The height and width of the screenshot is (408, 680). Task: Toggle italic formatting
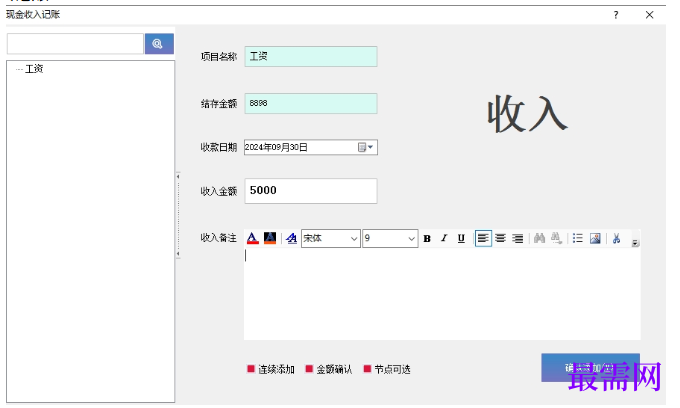tap(444, 238)
